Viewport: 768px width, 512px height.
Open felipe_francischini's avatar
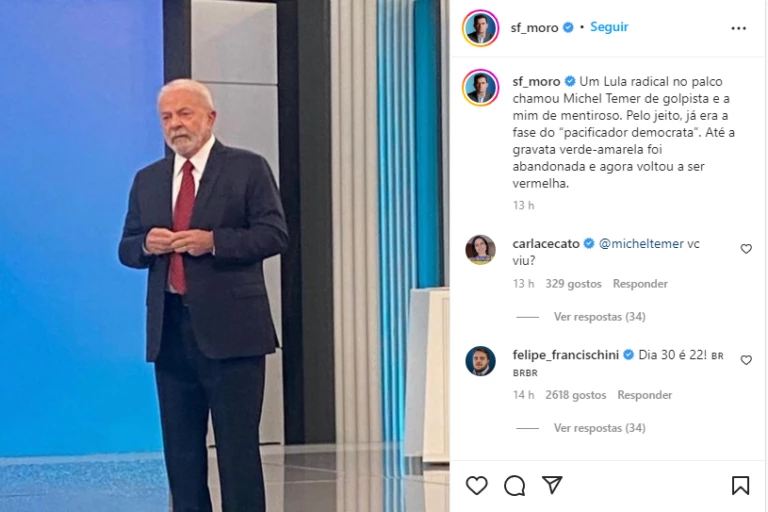[480, 361]
